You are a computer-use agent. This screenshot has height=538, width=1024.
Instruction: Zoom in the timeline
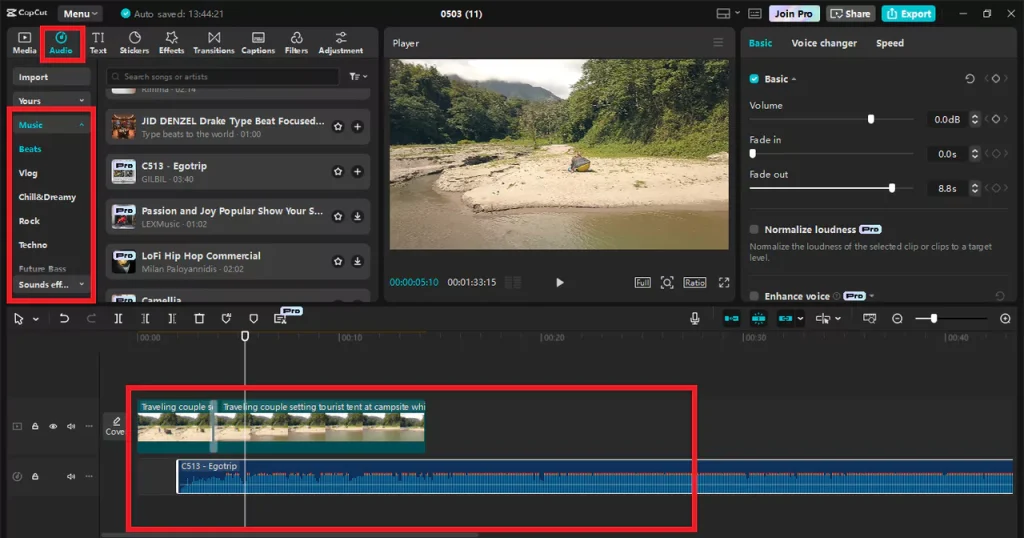(1005, 319)
